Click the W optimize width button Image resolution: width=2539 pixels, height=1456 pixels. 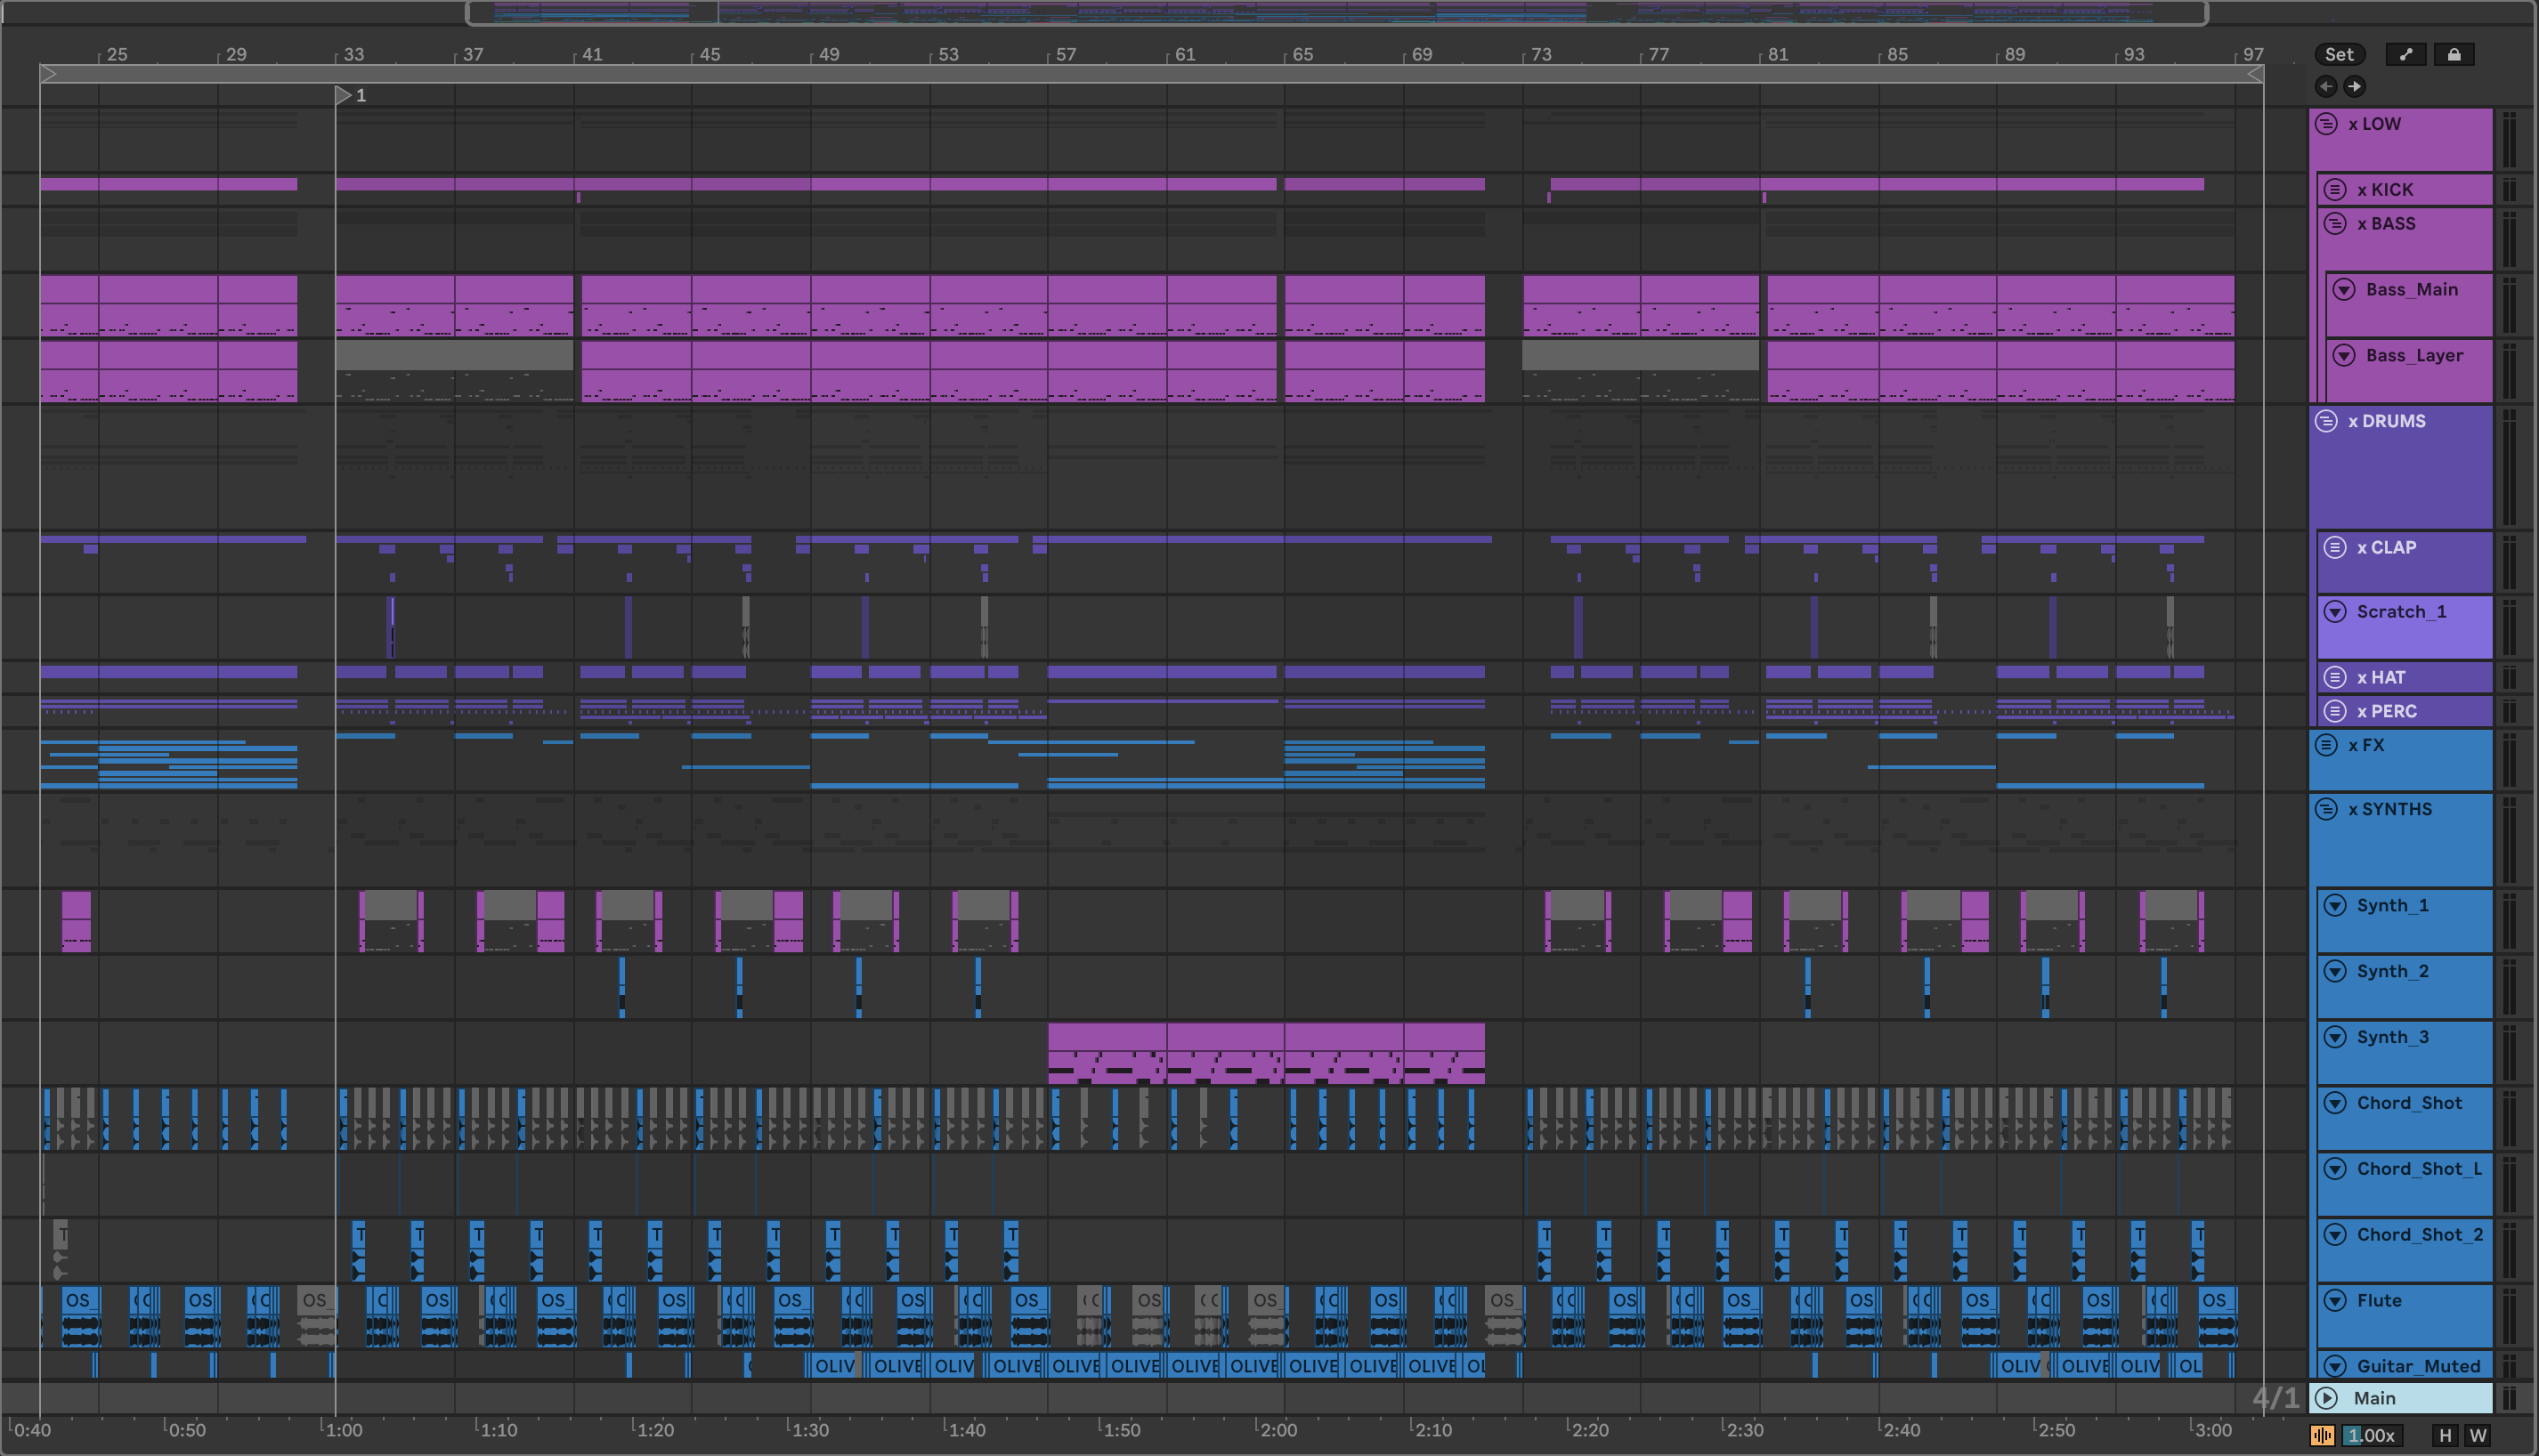2478,1435
